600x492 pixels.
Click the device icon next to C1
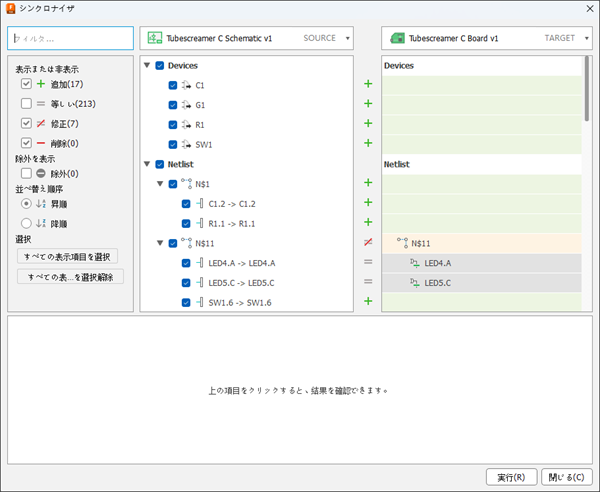point(186,85)
